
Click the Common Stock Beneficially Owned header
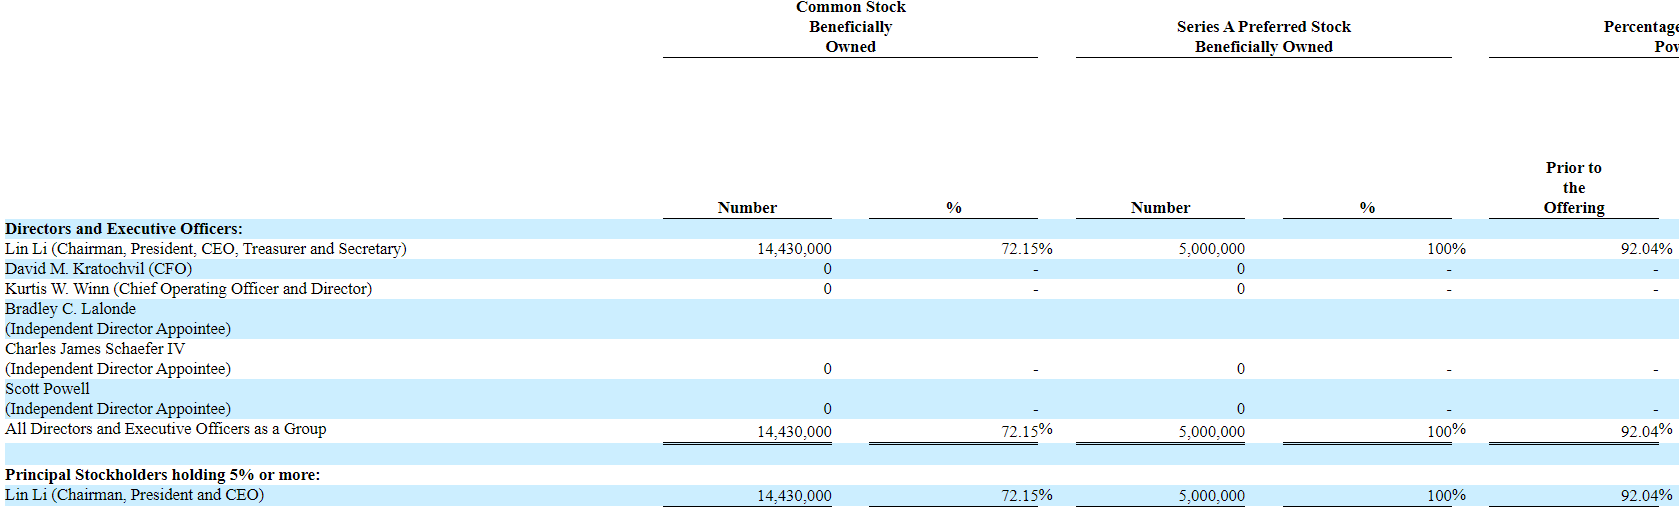850,27
